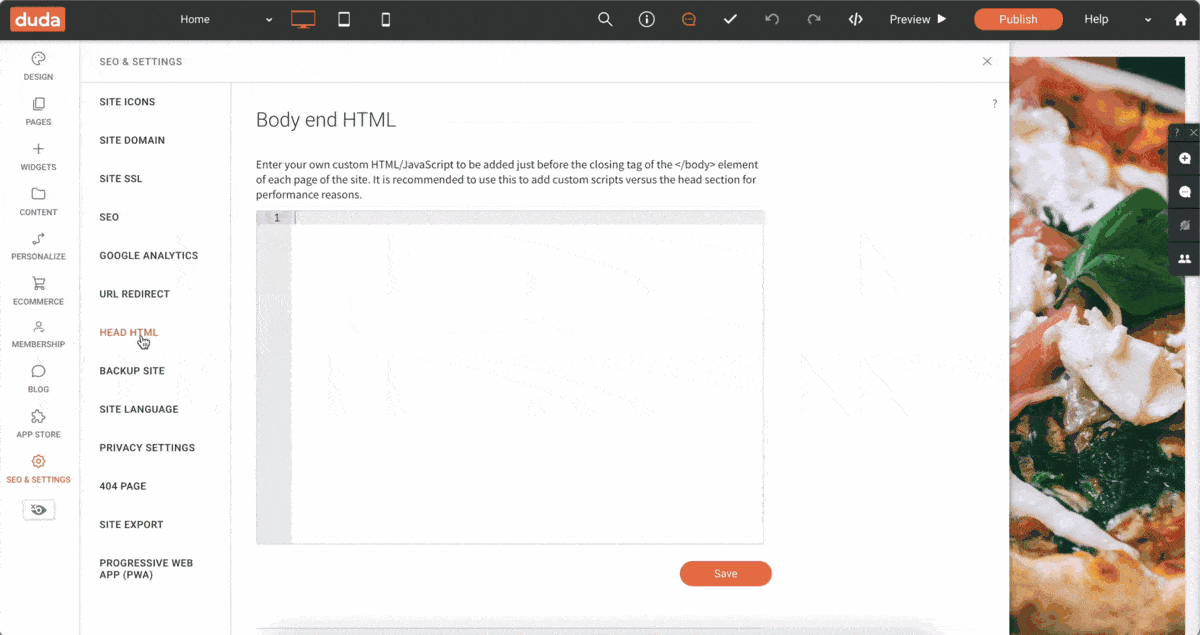The image size is (1200, 635).
Task: Expand the Help menu arrow
Action: point(1148,20)
